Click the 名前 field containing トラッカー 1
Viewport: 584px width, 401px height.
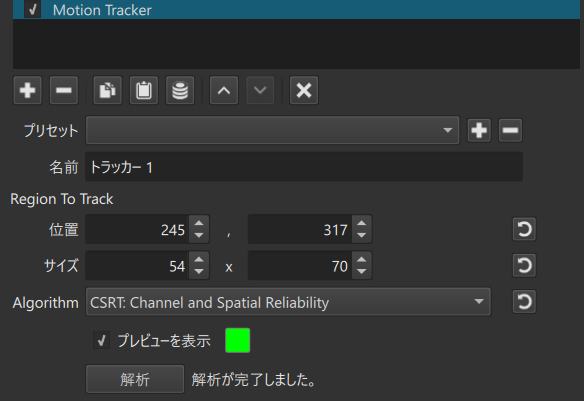[x=304, y=167]
